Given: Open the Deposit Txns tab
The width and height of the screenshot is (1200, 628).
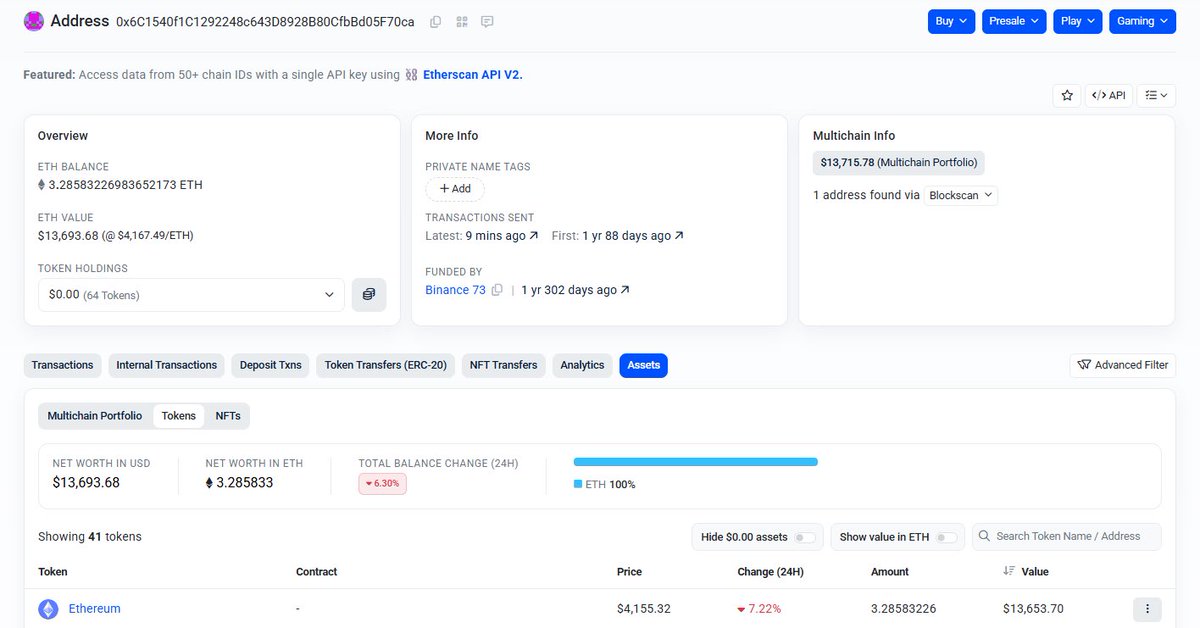Looking at the screenshot, I should coord(271,365).
